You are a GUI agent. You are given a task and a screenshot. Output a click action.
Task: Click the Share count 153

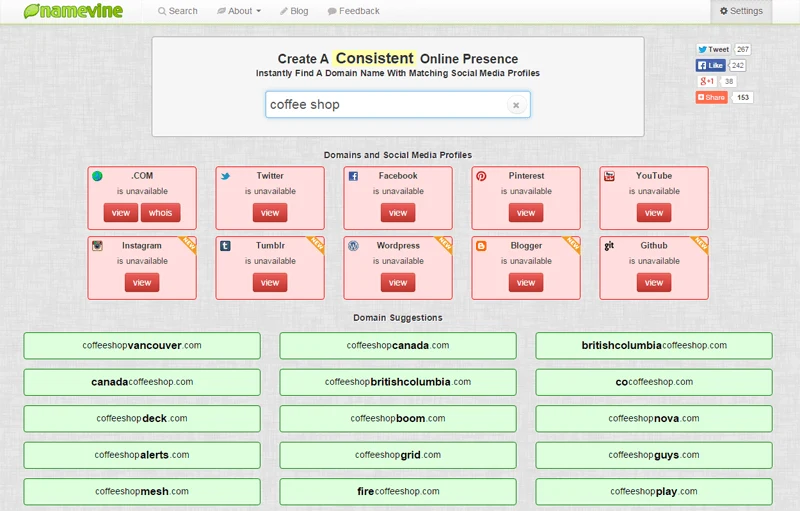pyautogui.click(x=742, y=97)
